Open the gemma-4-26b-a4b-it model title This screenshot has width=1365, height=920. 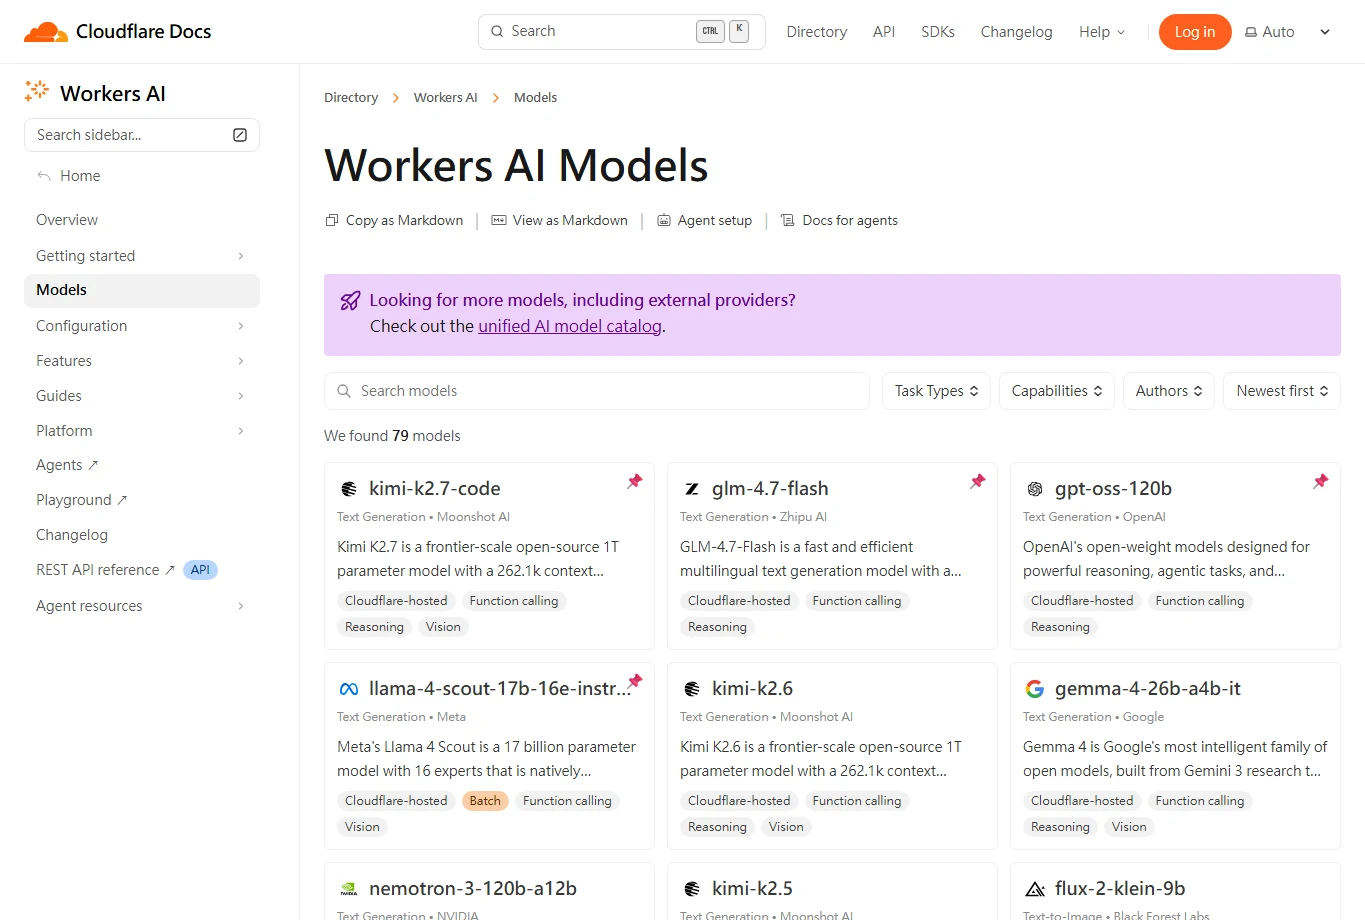click(x=1147, y=689)
